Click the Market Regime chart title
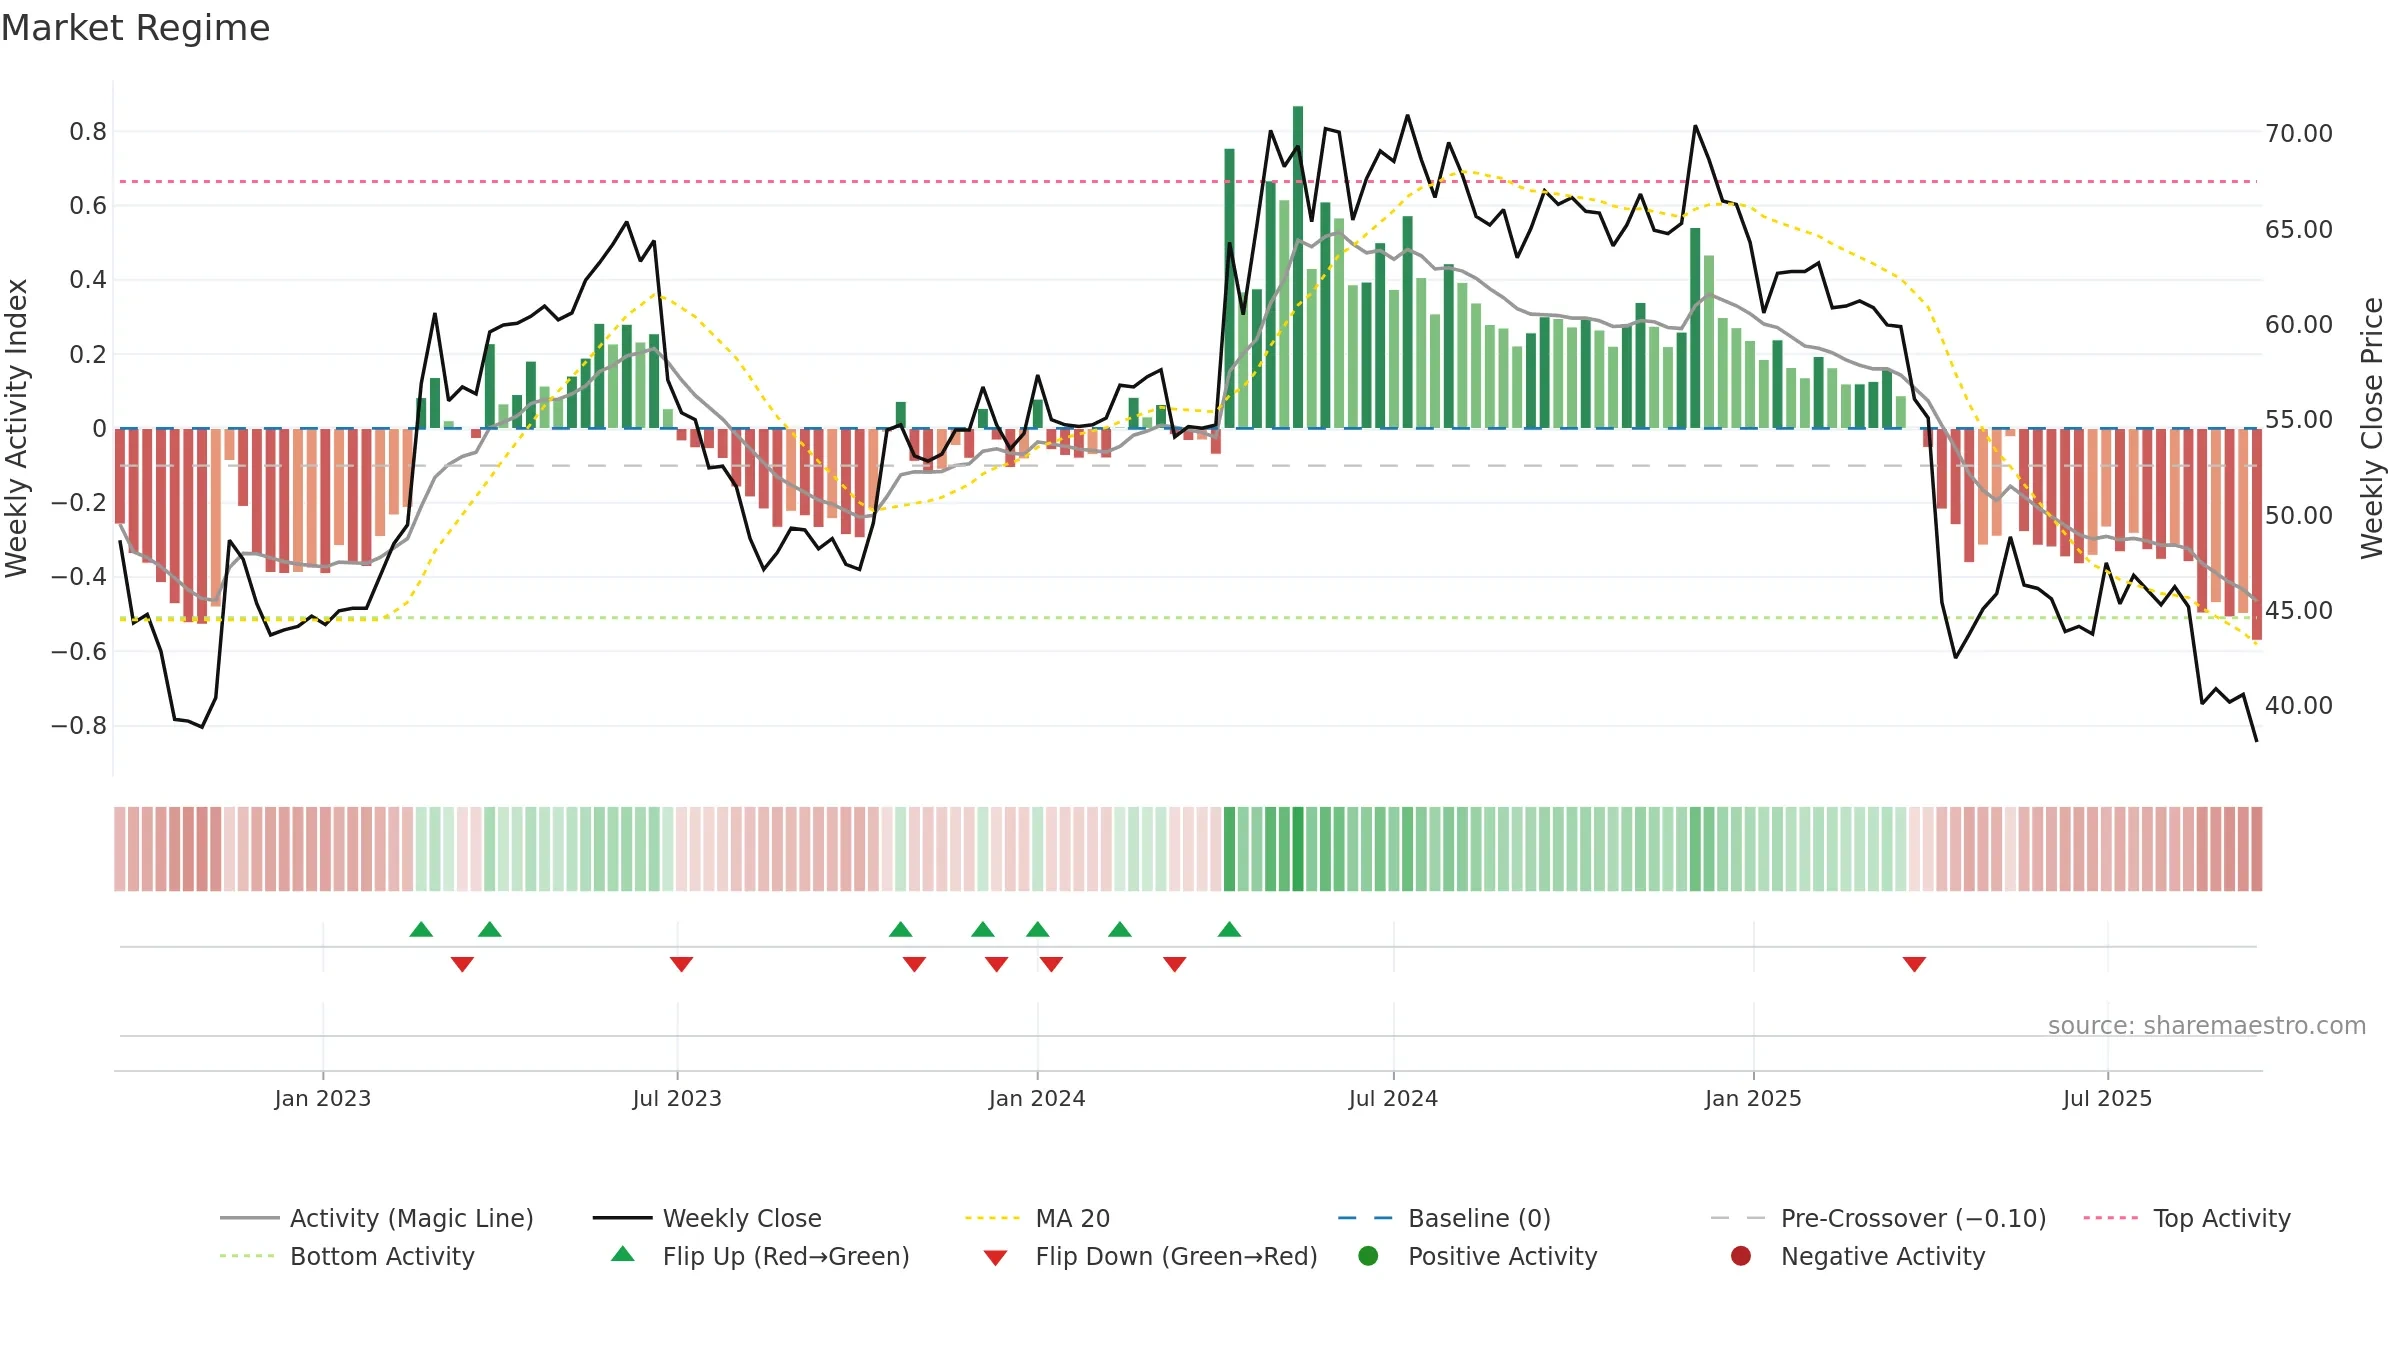The width and height of the screenshot is (2400, 1350). click(136, 28)
